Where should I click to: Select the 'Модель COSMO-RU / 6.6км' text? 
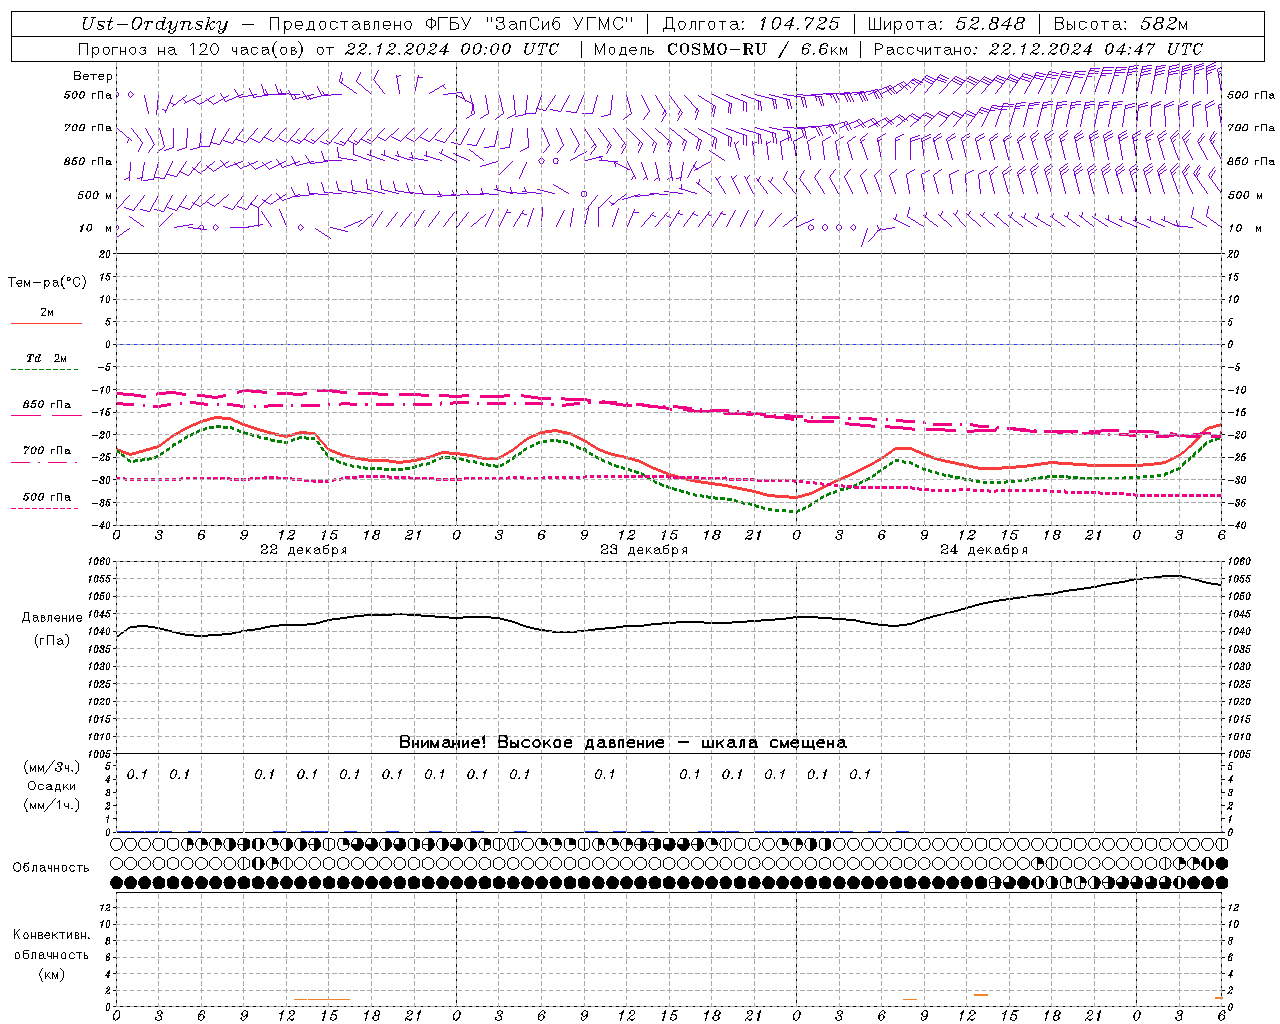(721, 49)
